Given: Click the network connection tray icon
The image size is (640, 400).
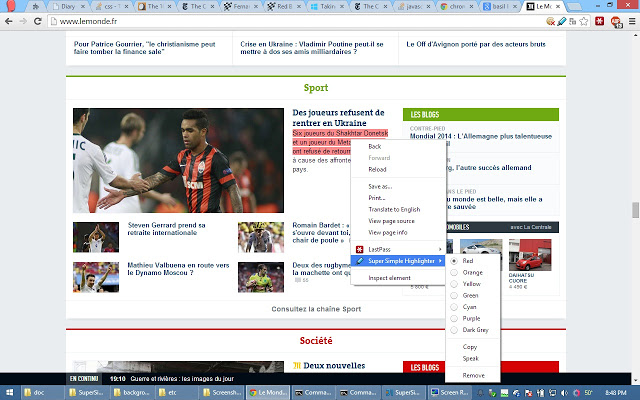Looking at the screenshot, I should 553,393.
